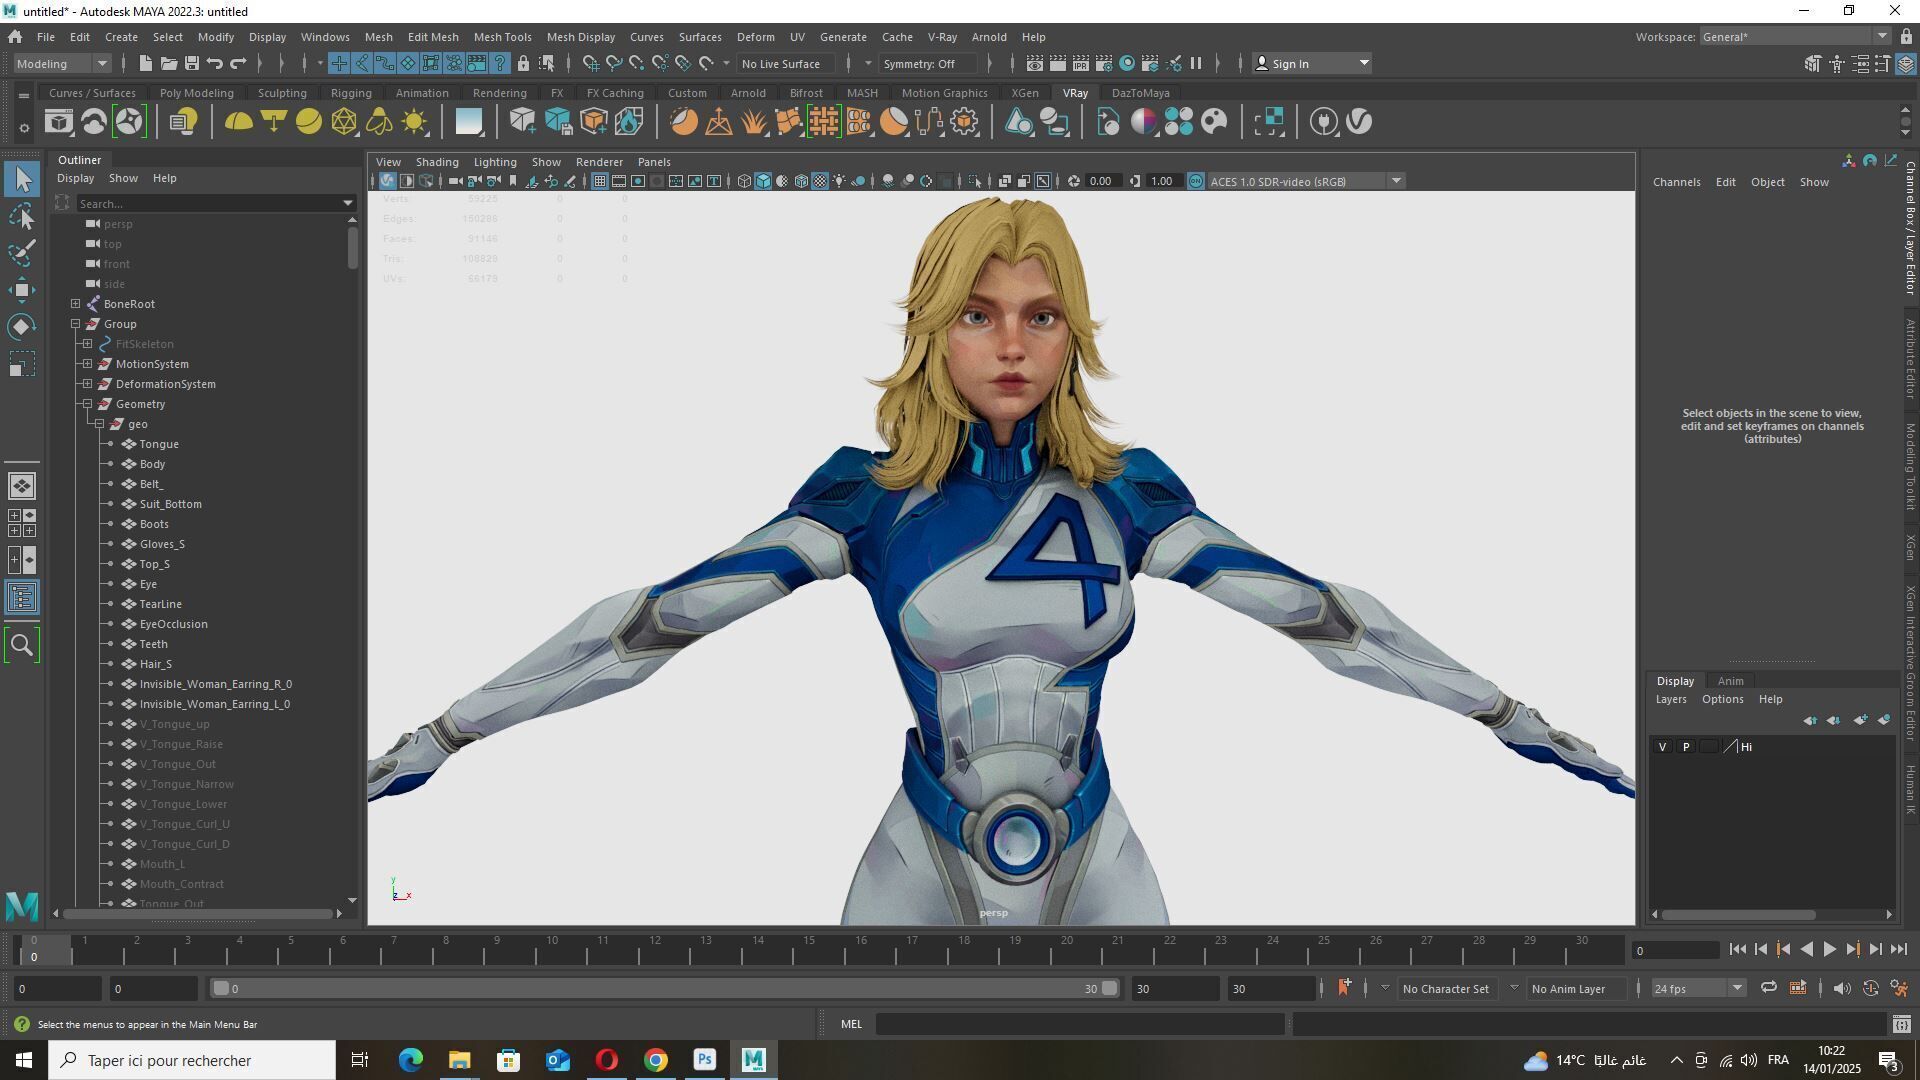1920x1080 pixels.
Task: Activate the Scale tool
Action: pyautogui.click(x=22, y=364)
